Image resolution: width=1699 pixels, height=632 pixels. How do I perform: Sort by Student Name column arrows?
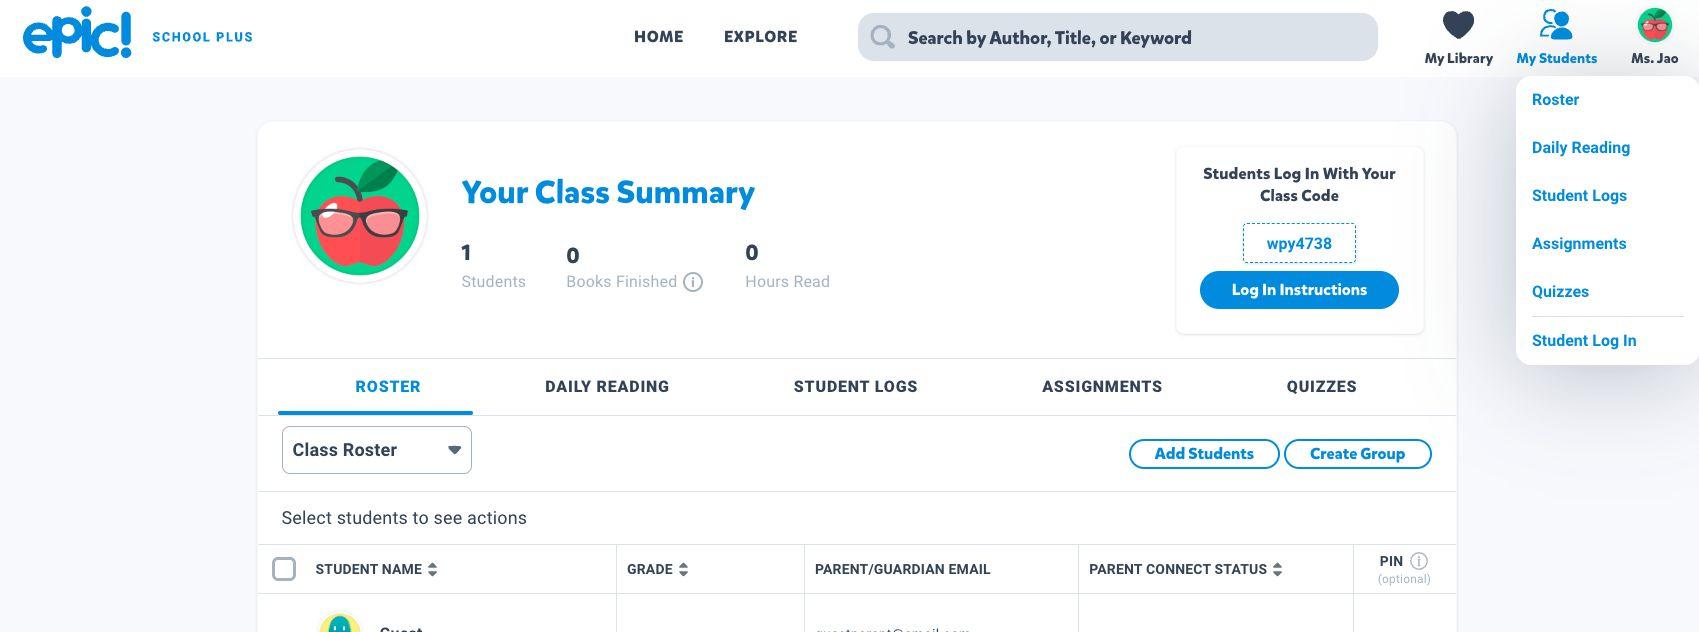click(x=433, y=569)
